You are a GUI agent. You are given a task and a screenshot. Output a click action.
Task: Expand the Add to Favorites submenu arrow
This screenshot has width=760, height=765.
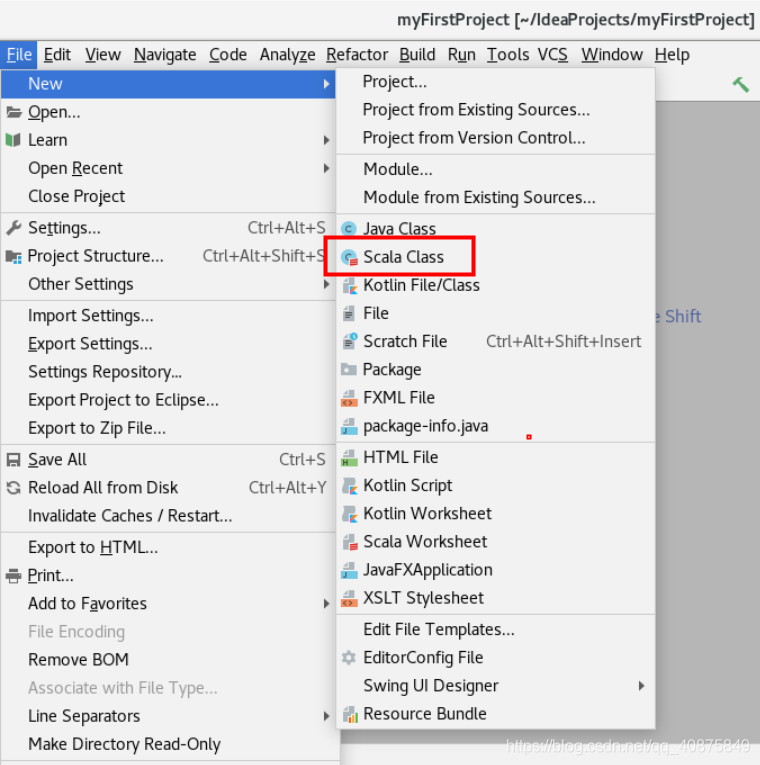(x=326, y=604)
